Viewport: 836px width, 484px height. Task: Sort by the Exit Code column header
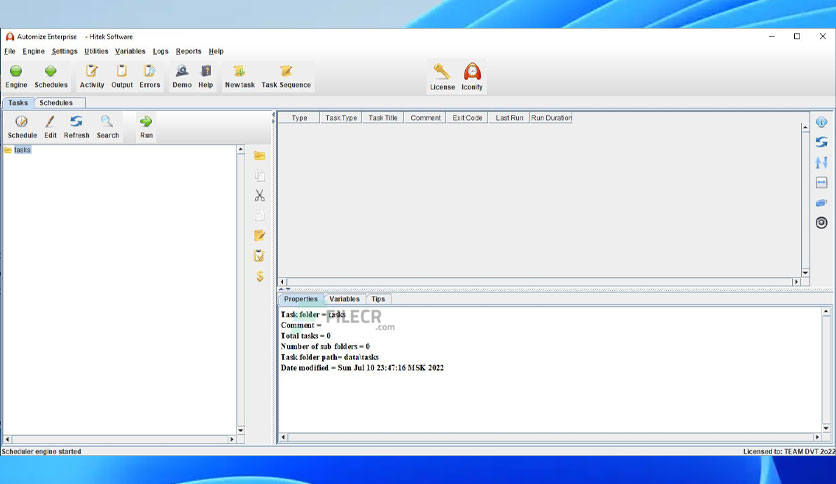pyautogui.click(x=467, y=118)
